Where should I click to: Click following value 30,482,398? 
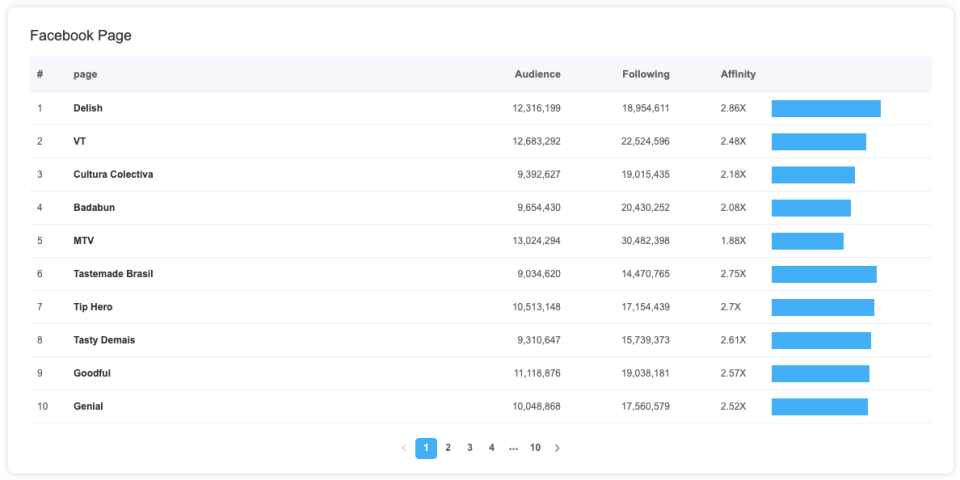tap(645, 241)
